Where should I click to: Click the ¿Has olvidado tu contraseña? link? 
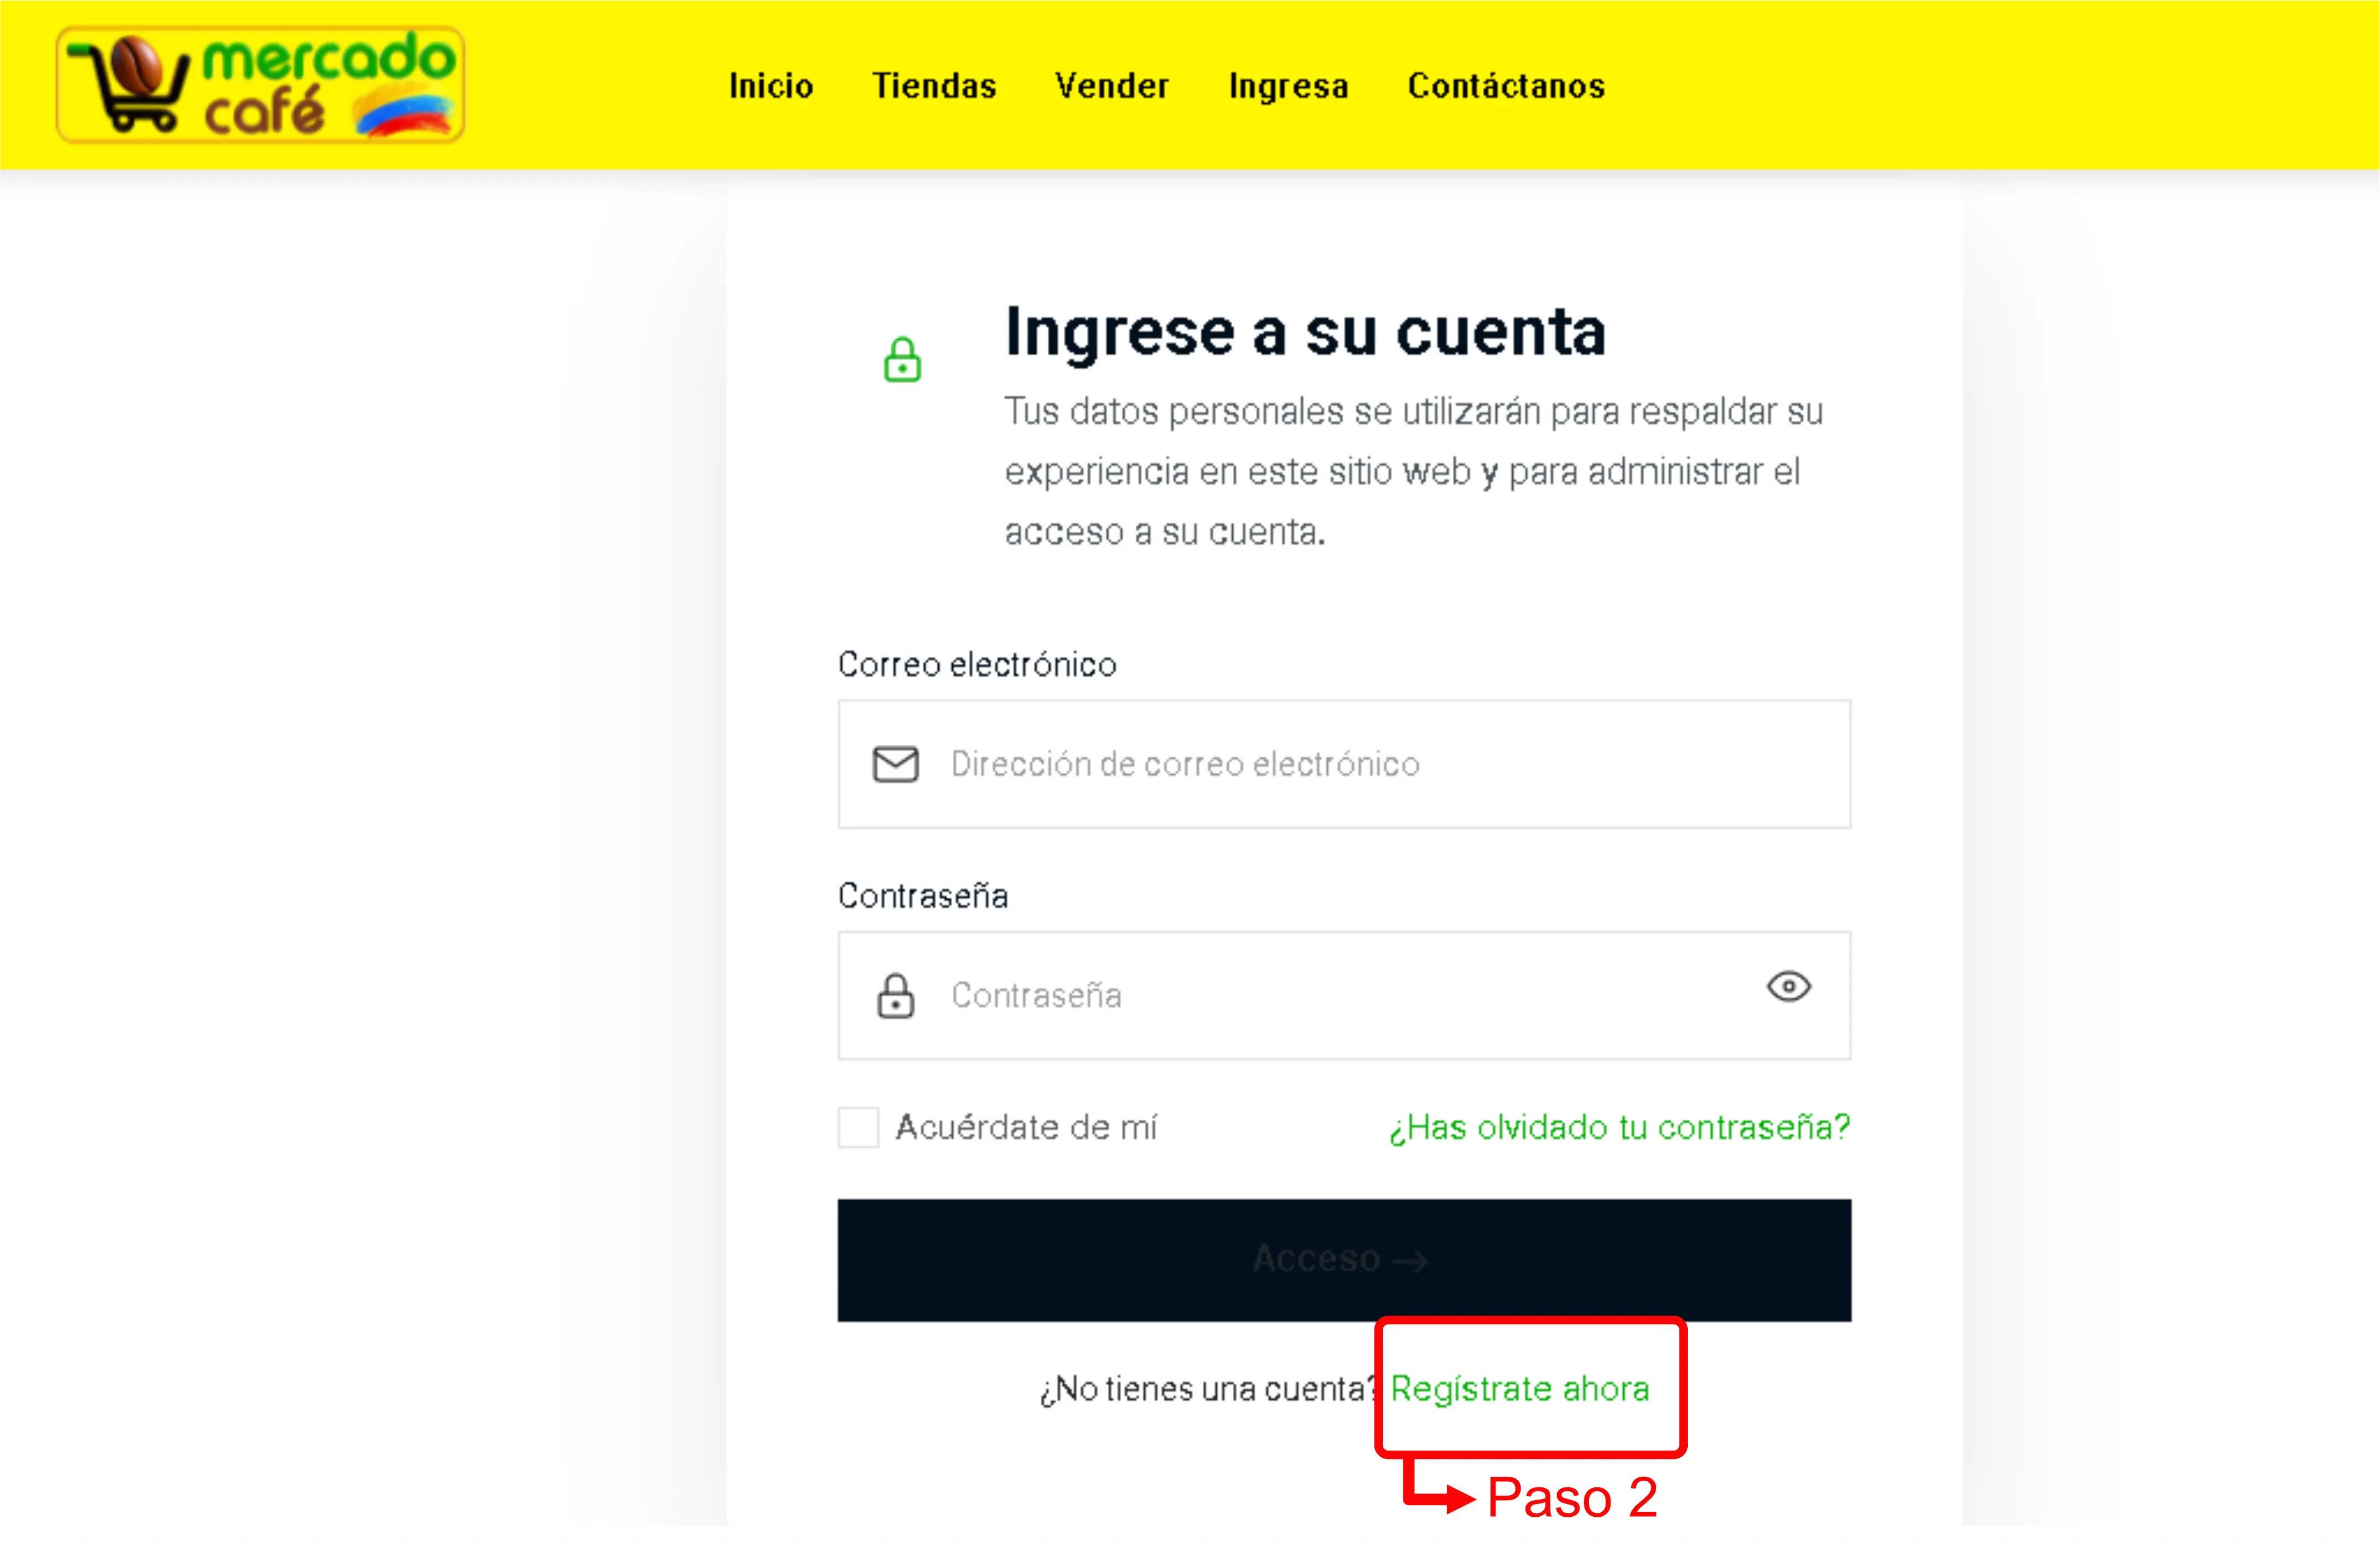[1619, 1127]
